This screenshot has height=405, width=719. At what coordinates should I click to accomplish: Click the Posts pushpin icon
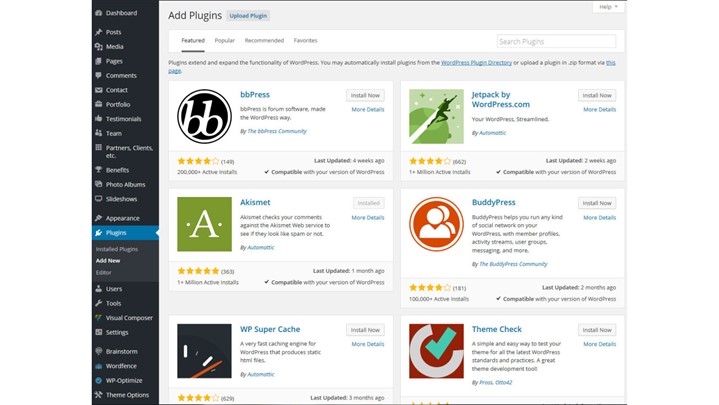click(99, 32)
